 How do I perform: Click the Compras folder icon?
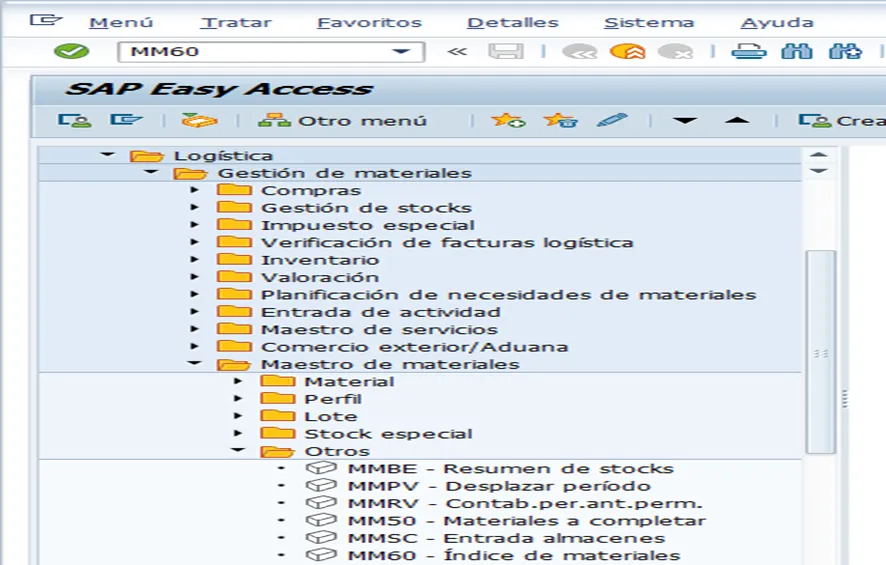point(234,189)
